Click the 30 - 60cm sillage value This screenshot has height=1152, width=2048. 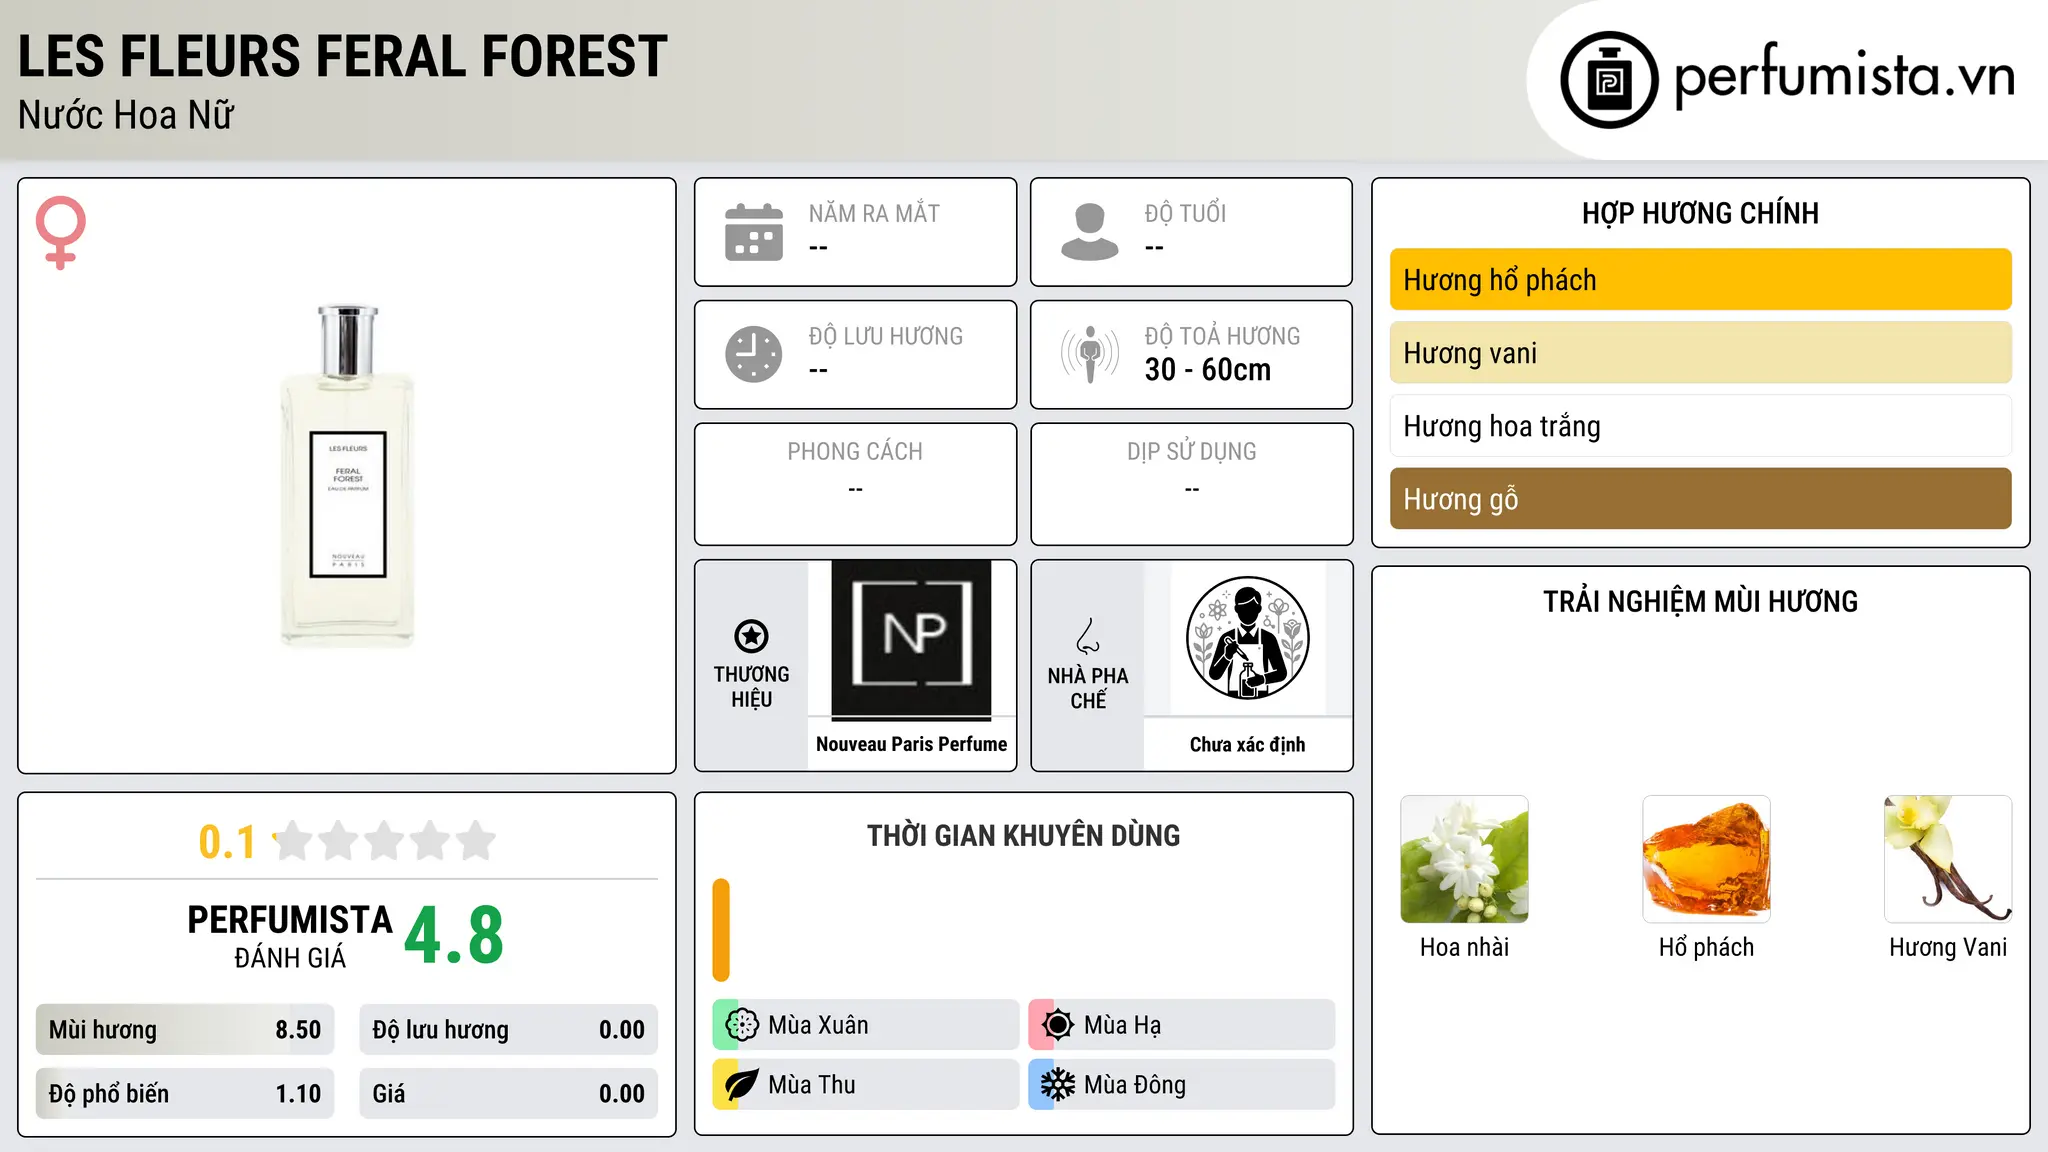click(x=1208, y=370)
